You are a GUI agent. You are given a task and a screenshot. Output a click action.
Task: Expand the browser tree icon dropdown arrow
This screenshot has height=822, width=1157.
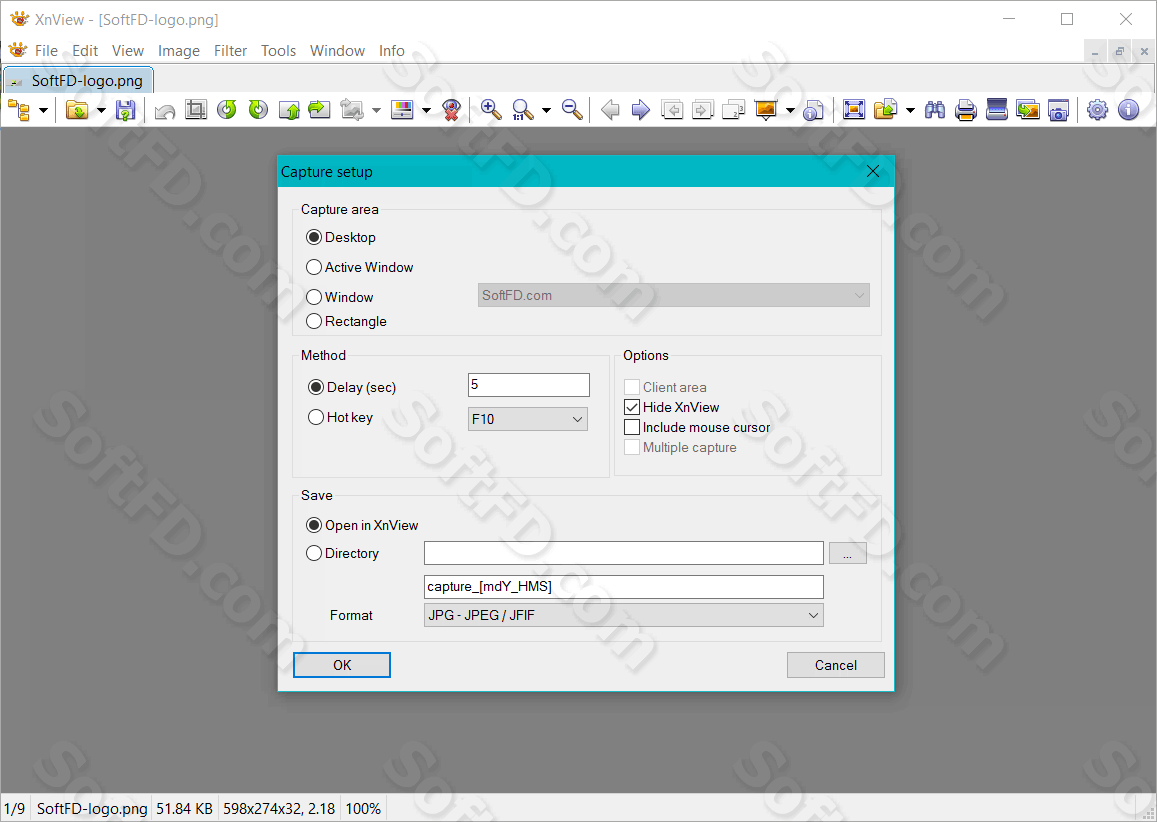pos(44,111)
